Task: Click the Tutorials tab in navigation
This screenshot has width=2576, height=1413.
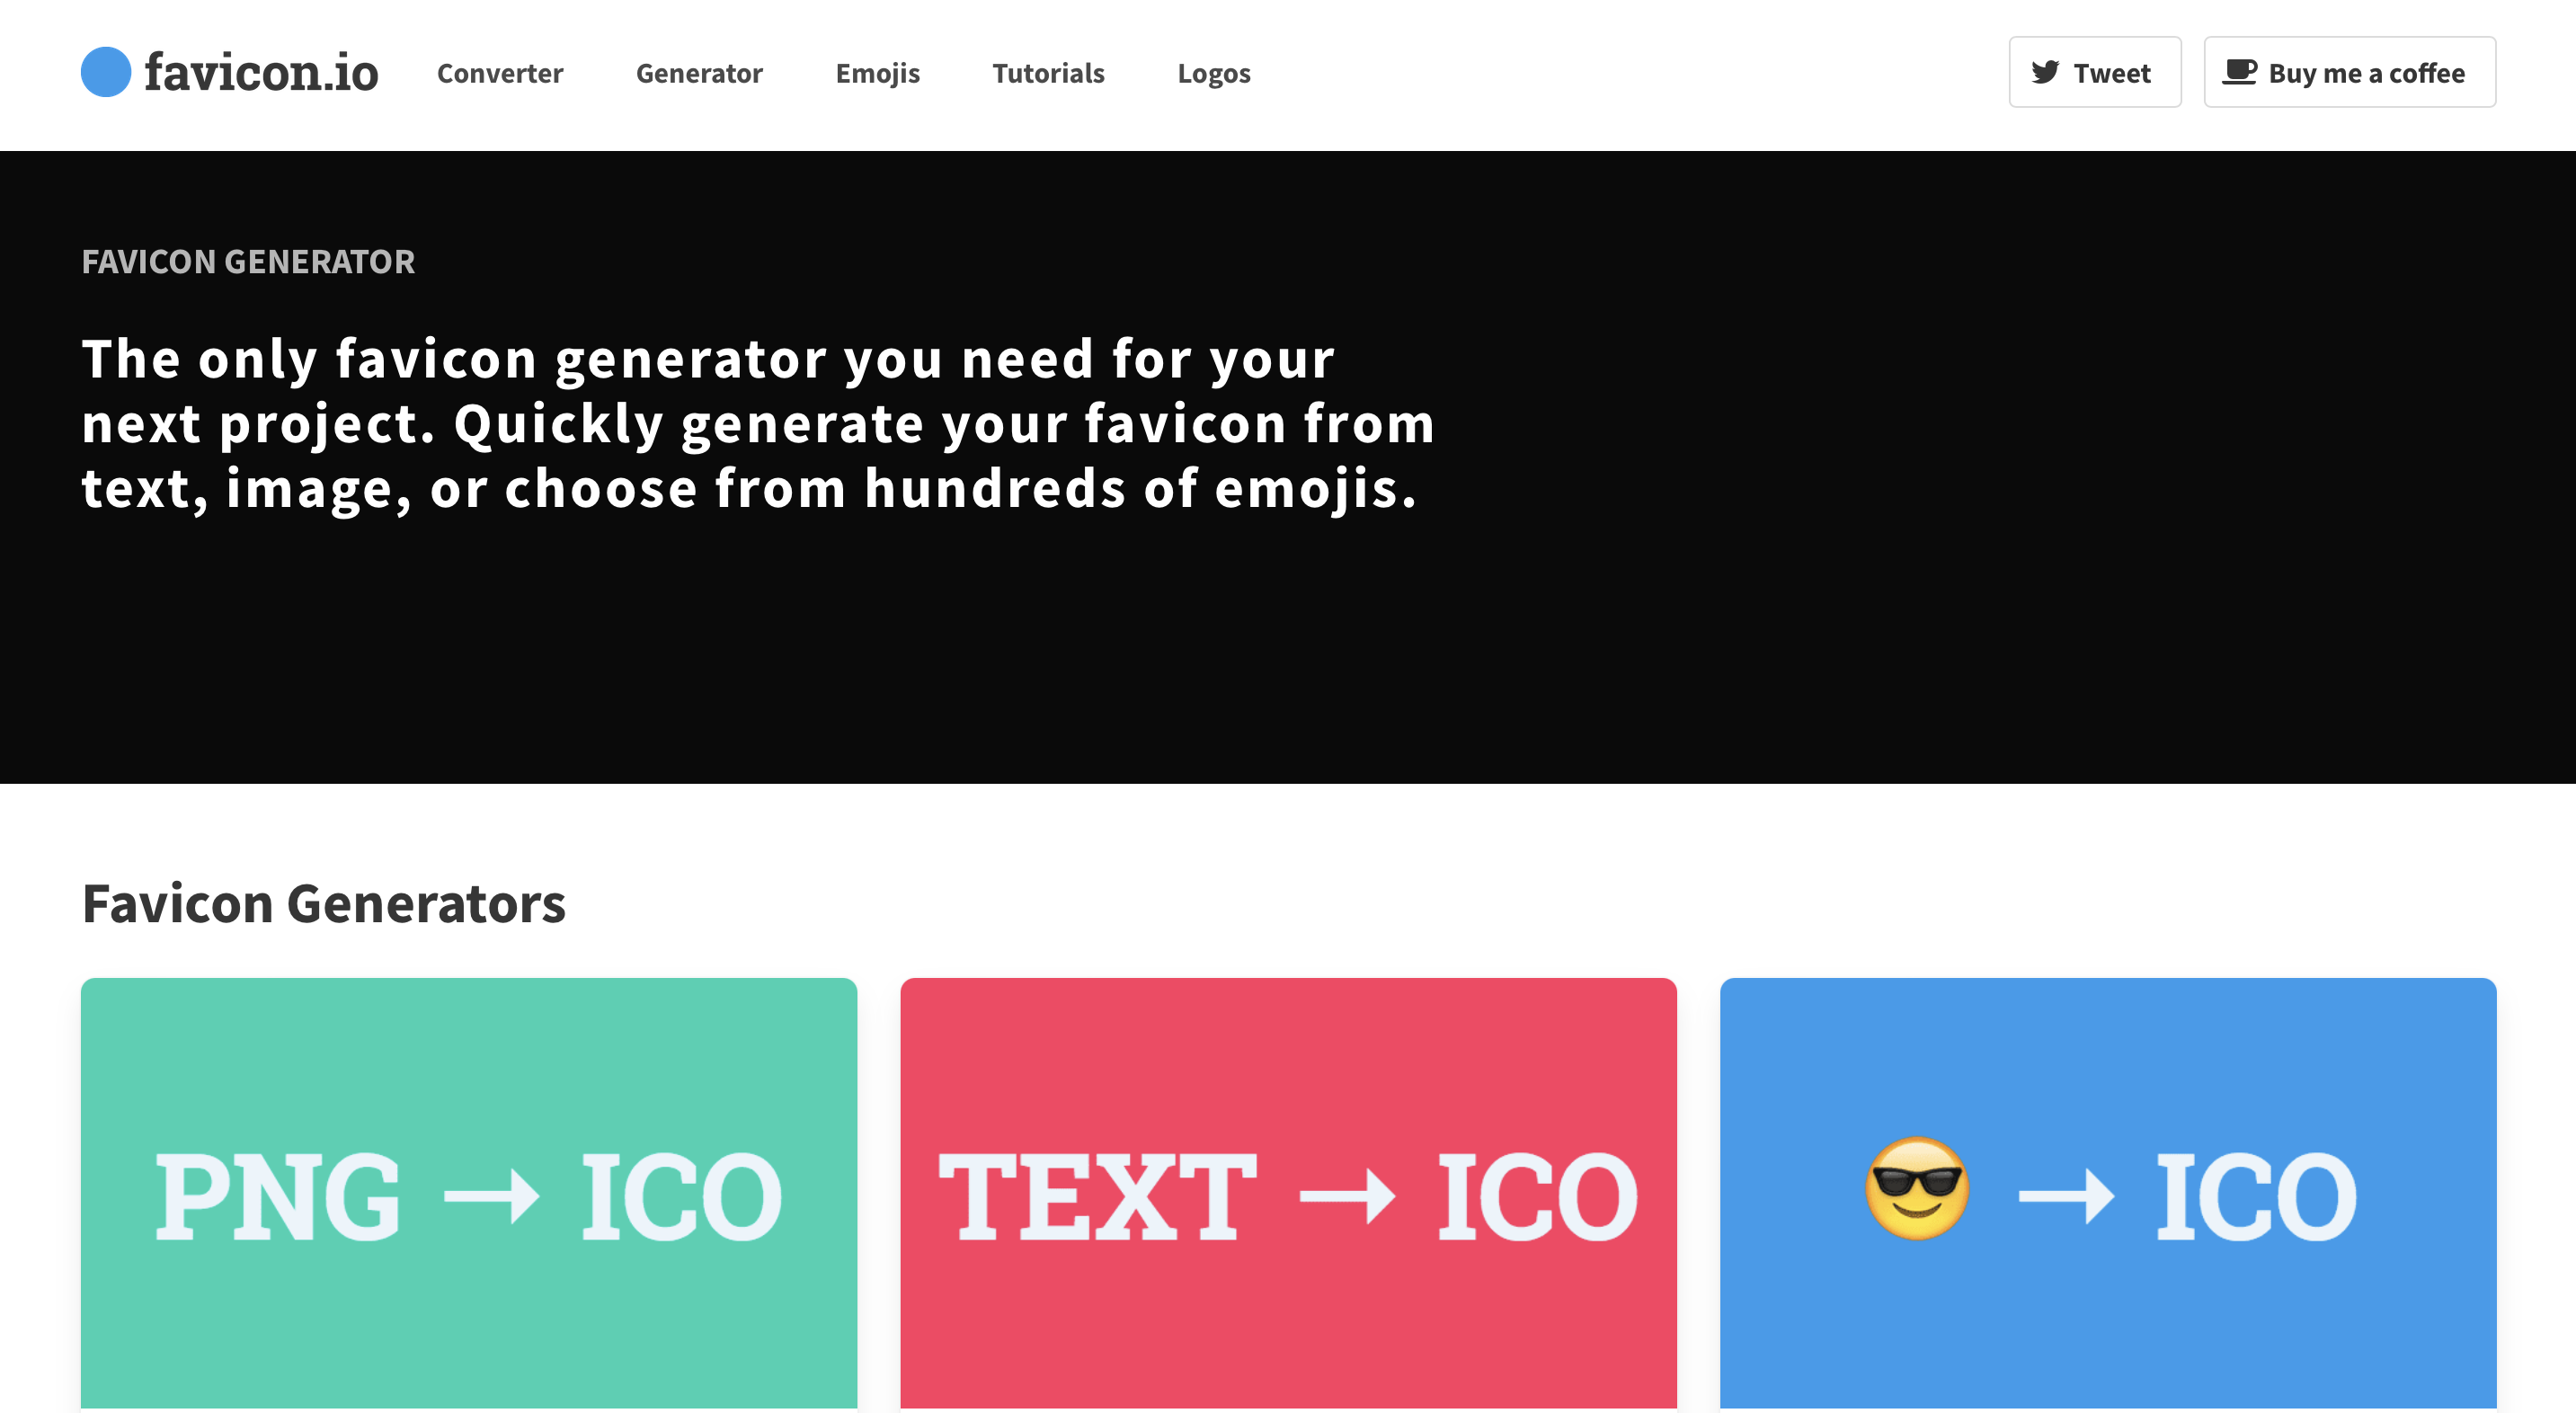Action: click(1047, 71)
